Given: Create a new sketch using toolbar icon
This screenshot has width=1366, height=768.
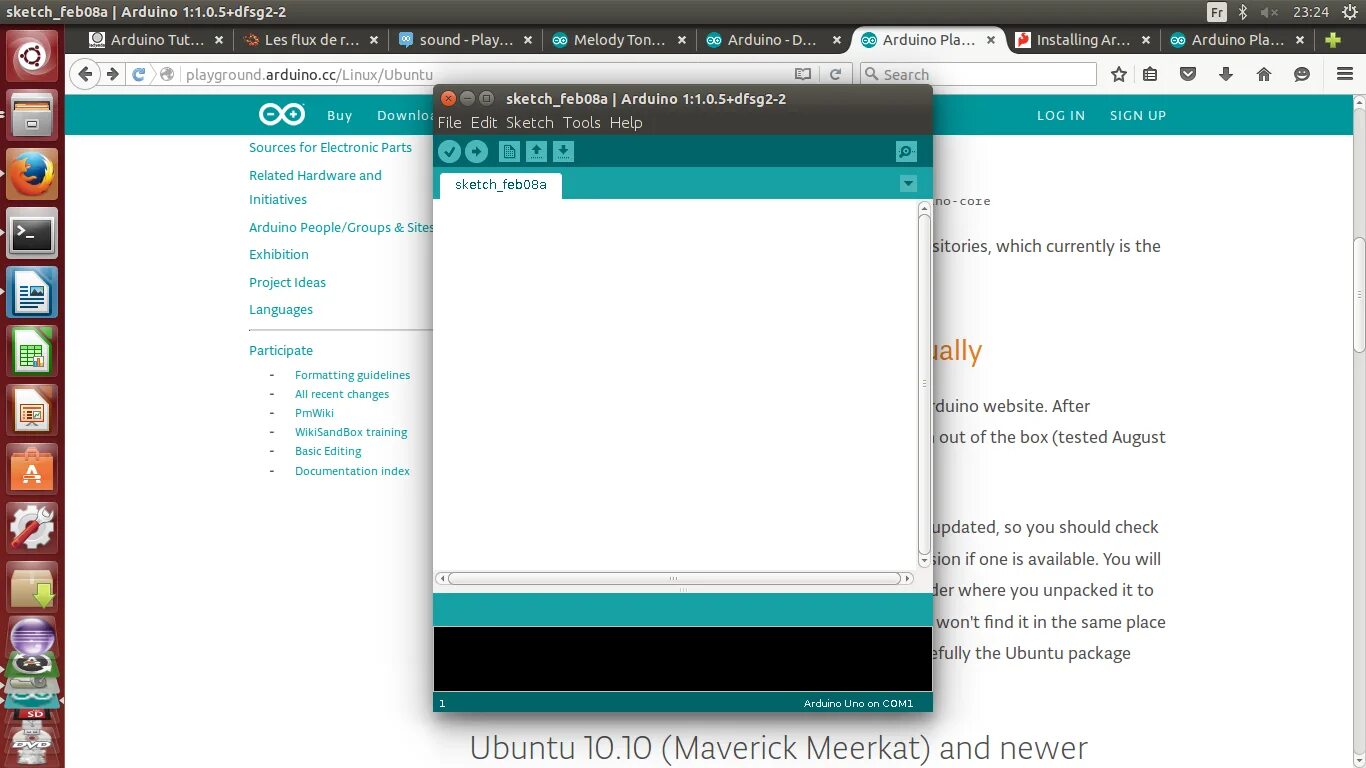Looking at the screenshot, I should 509,151.
